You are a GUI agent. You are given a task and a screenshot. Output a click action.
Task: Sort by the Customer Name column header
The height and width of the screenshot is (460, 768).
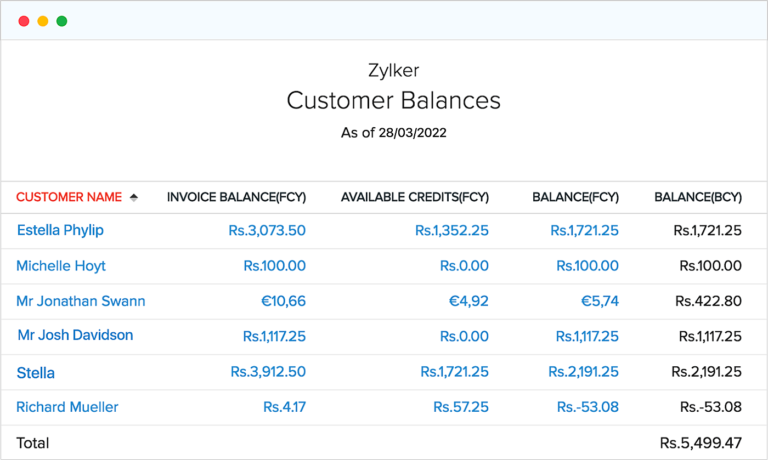click(69, 198)
